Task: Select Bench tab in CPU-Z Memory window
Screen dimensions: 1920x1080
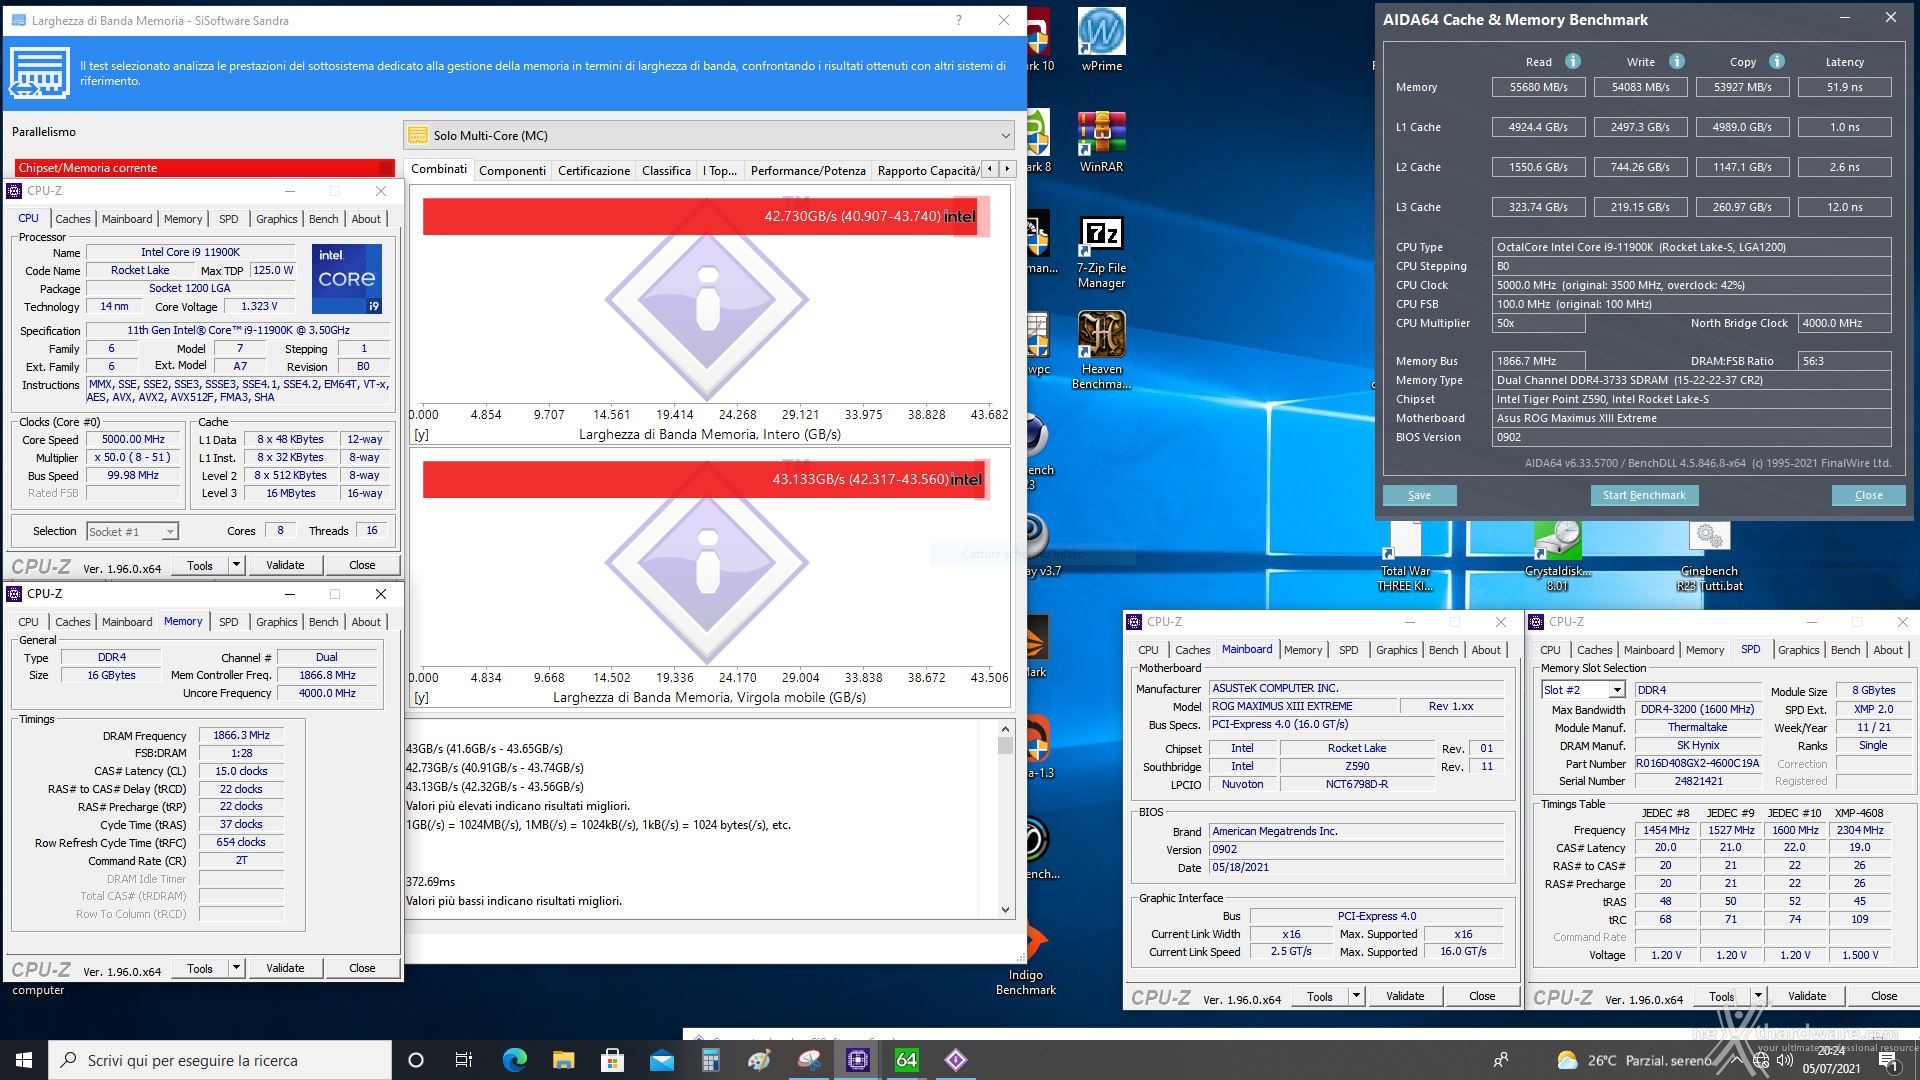Action: pos(323,622)
